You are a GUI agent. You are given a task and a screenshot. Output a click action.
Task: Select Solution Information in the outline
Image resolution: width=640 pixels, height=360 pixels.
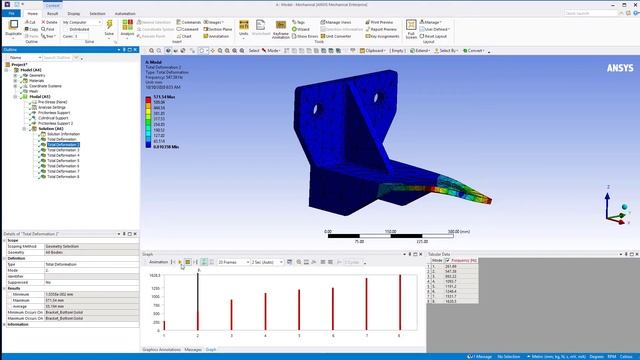coord(63,134)
